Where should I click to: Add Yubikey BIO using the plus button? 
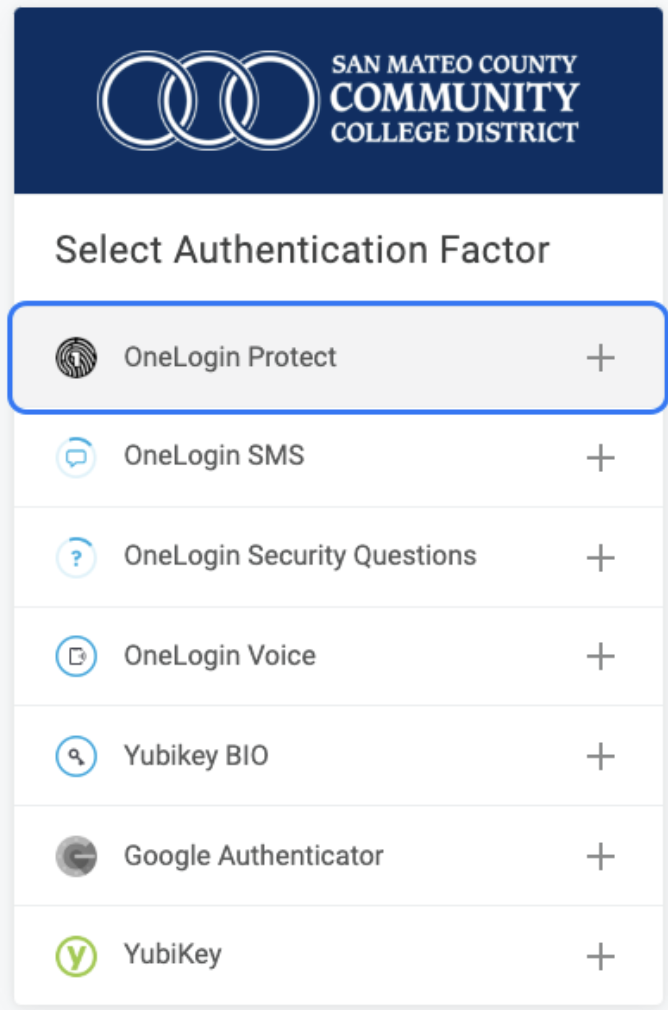coord(600,757)
